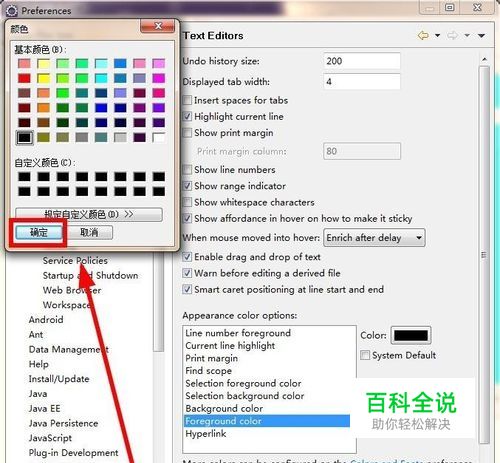500x463 pixels.
Task: Open Workspace preferences tree item
Action: (x=67, y=305)
